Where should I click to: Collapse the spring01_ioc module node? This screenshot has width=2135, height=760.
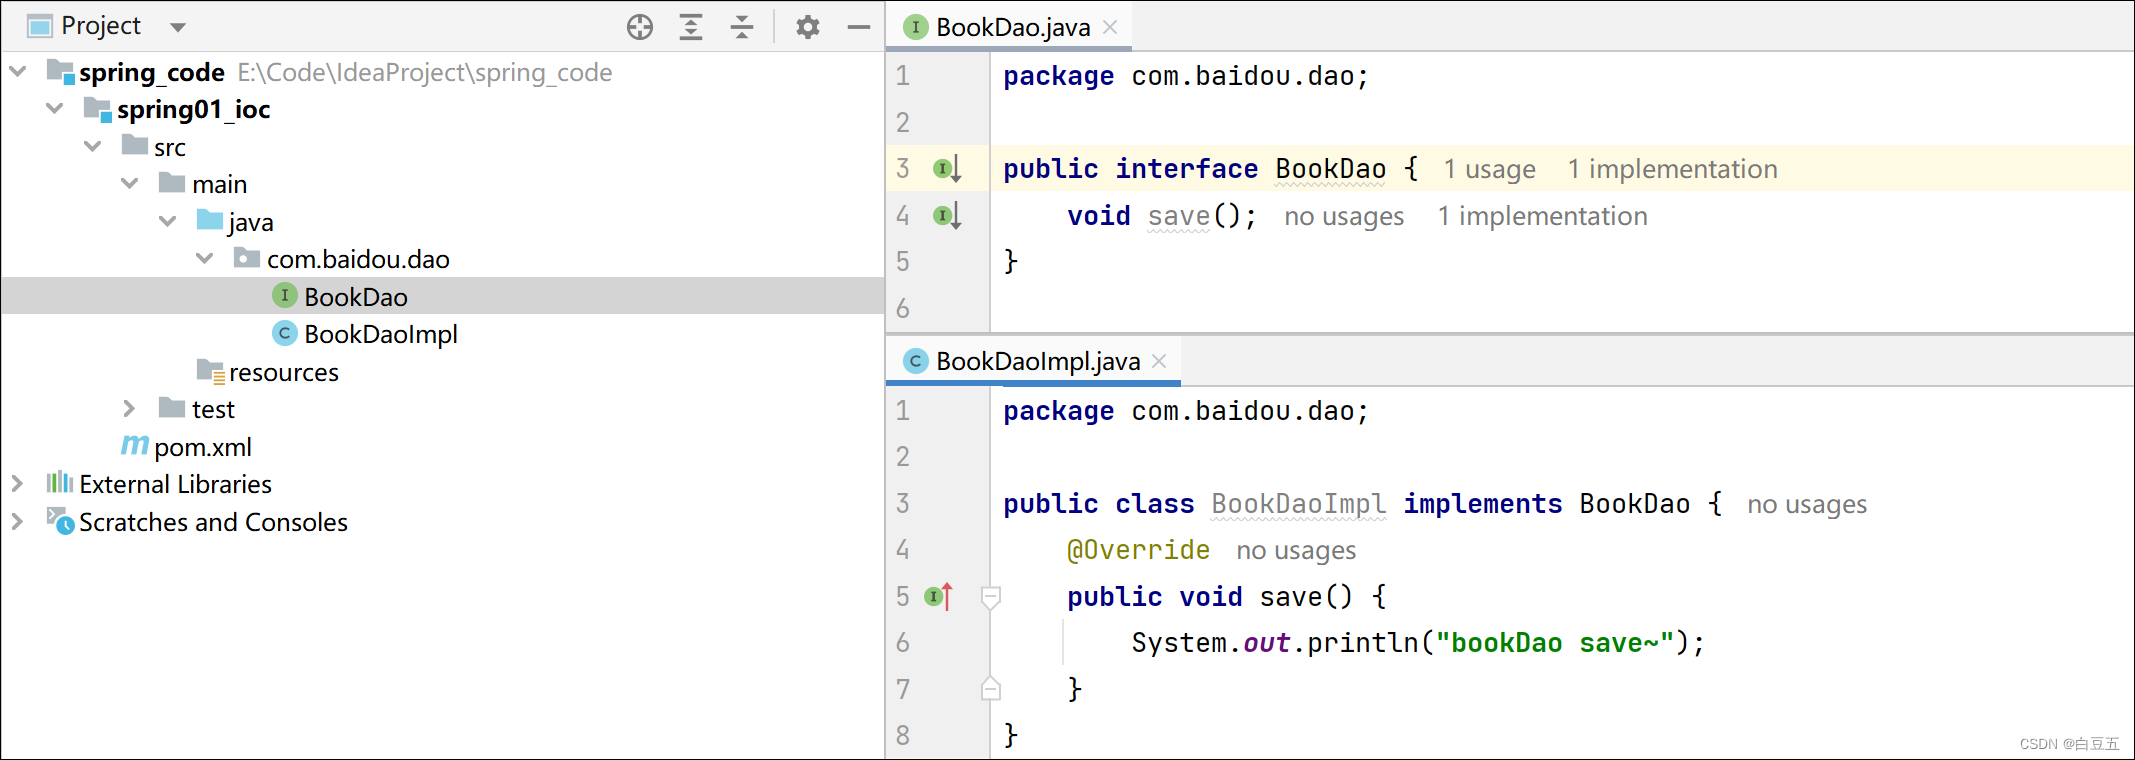[x=55, y=109]
